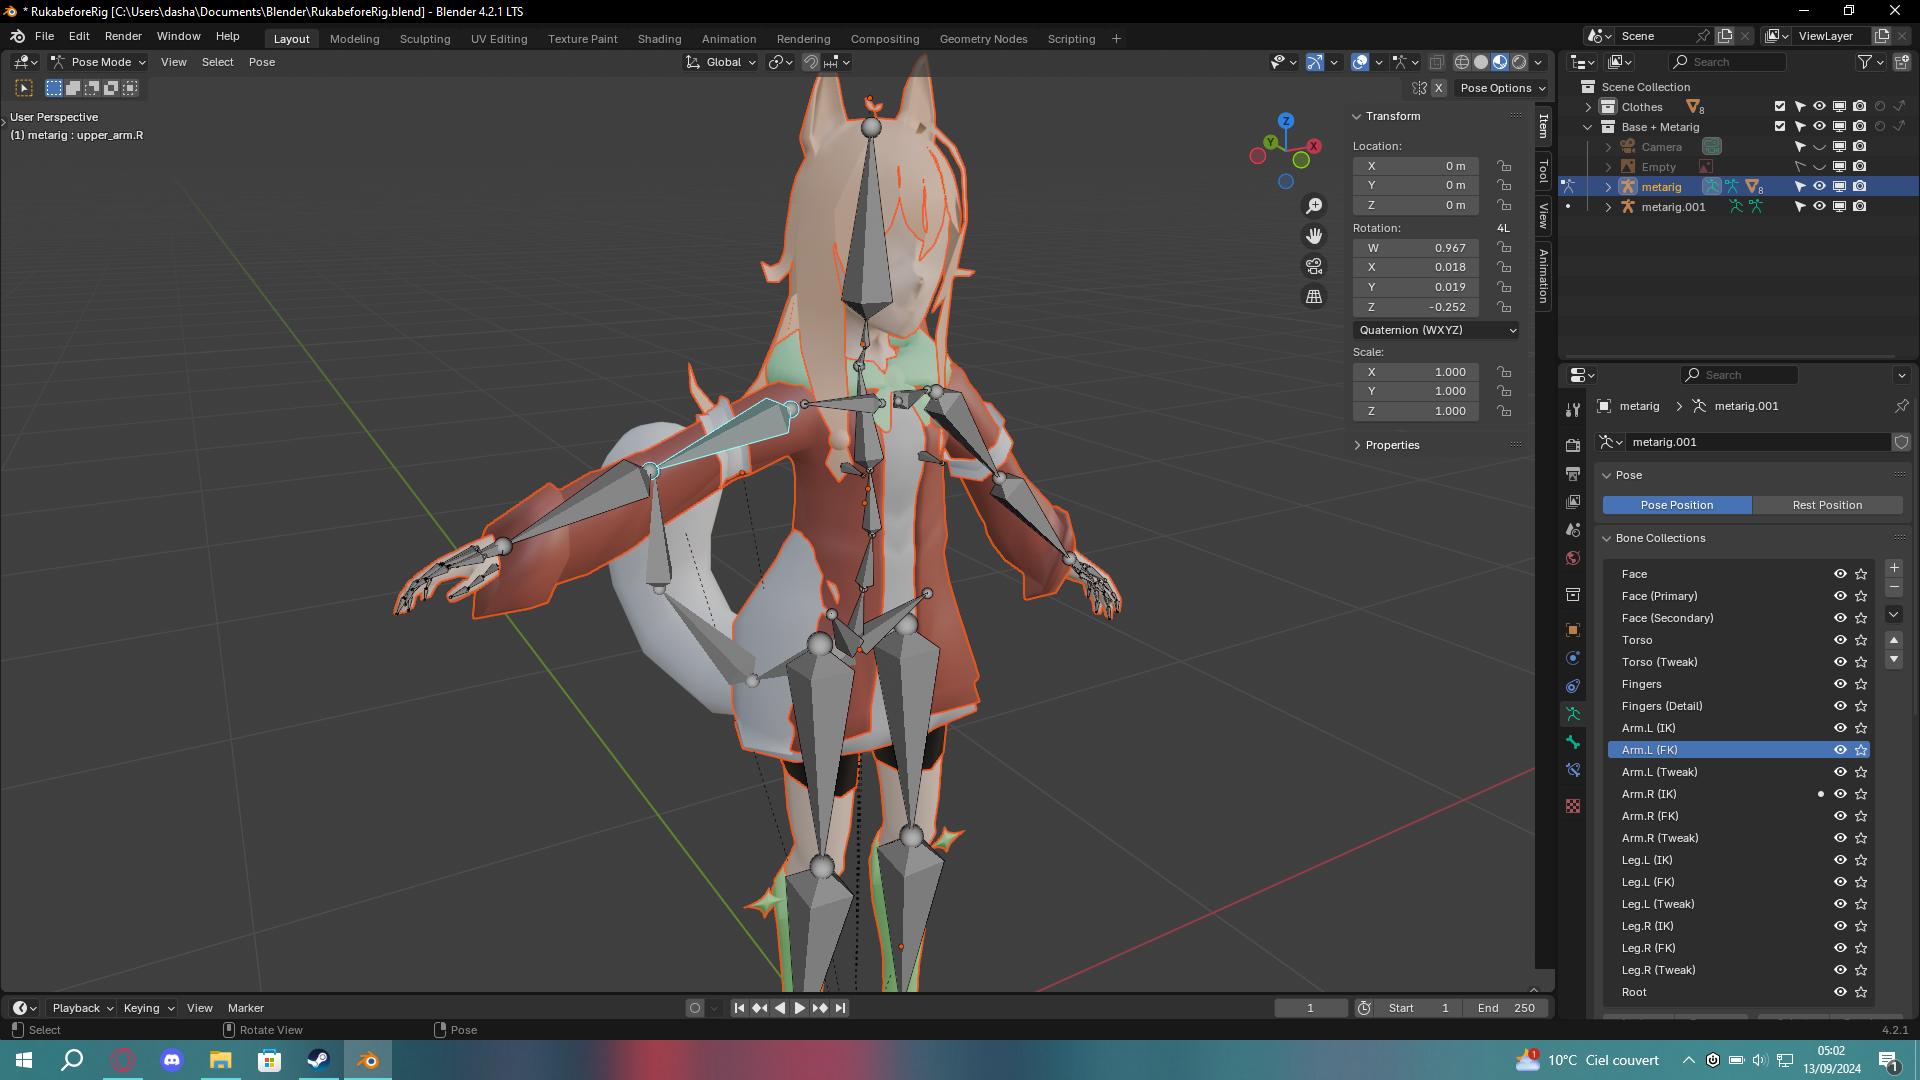
Task: Open the Tool properties tab
Action: click(1573, 409)
